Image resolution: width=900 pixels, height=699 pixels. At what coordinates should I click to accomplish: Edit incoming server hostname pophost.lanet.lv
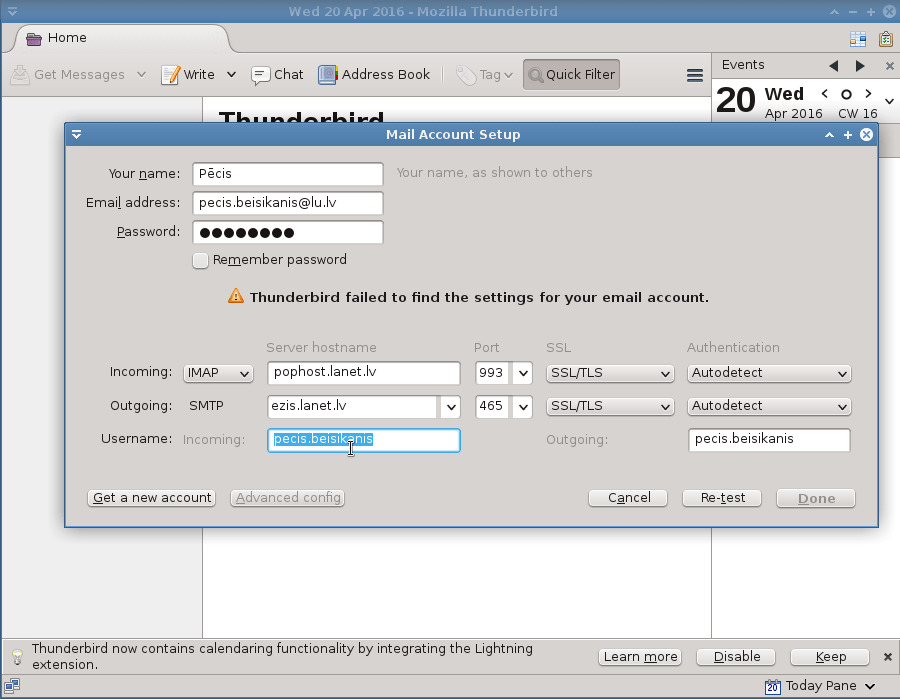(x=364, y=372)
